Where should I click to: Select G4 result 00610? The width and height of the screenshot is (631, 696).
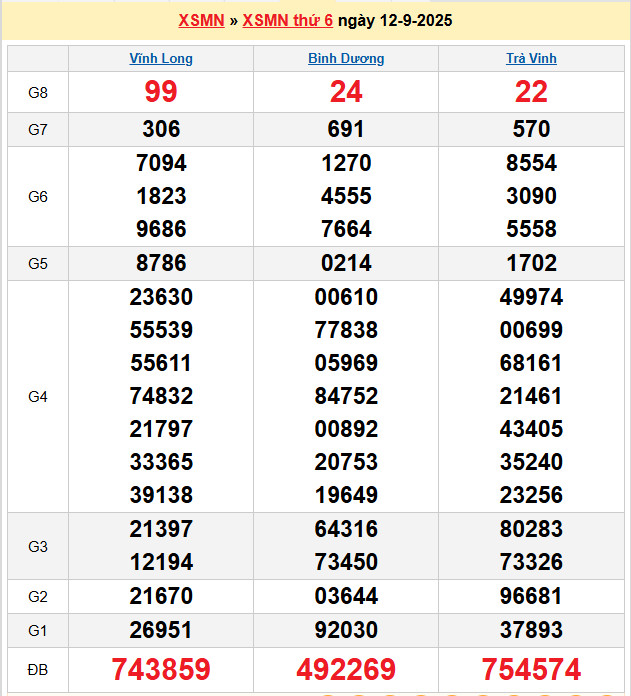(x=346, y=297)
